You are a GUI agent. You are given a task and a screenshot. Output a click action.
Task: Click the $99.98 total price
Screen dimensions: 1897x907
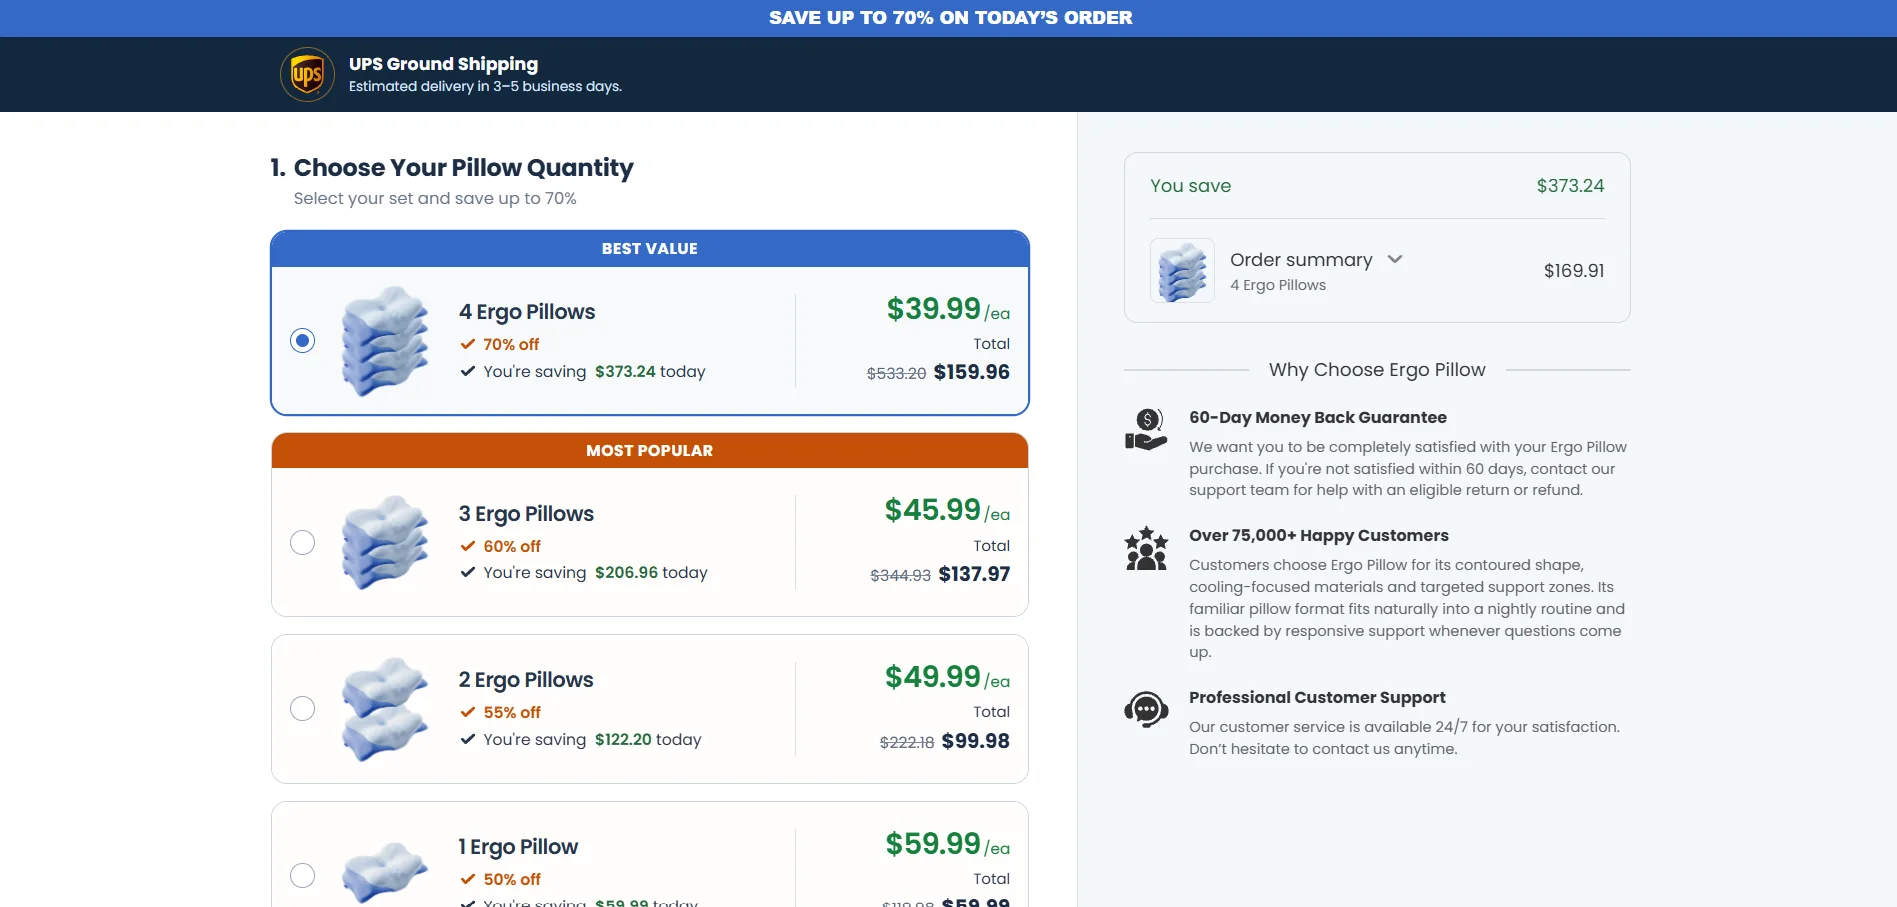pyautogui.click(x=976, y=741)
